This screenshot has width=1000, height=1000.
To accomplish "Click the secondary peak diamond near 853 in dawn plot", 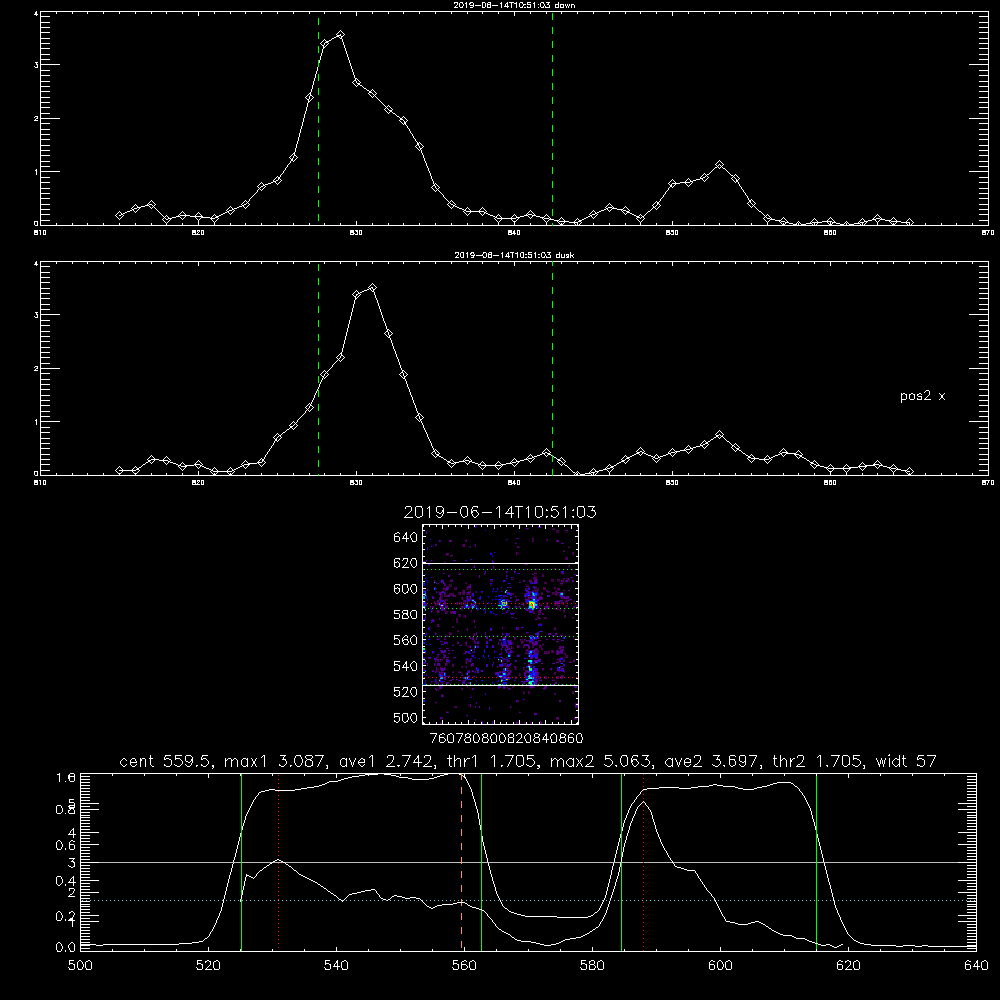I will coord(719,165).
